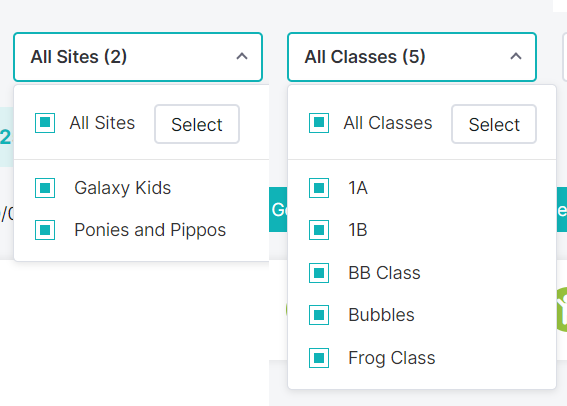The height and width of the screenshot is (406, 567).
Task: Uncheck the Frog Class checkbox
Action: (x=319, y=358)
